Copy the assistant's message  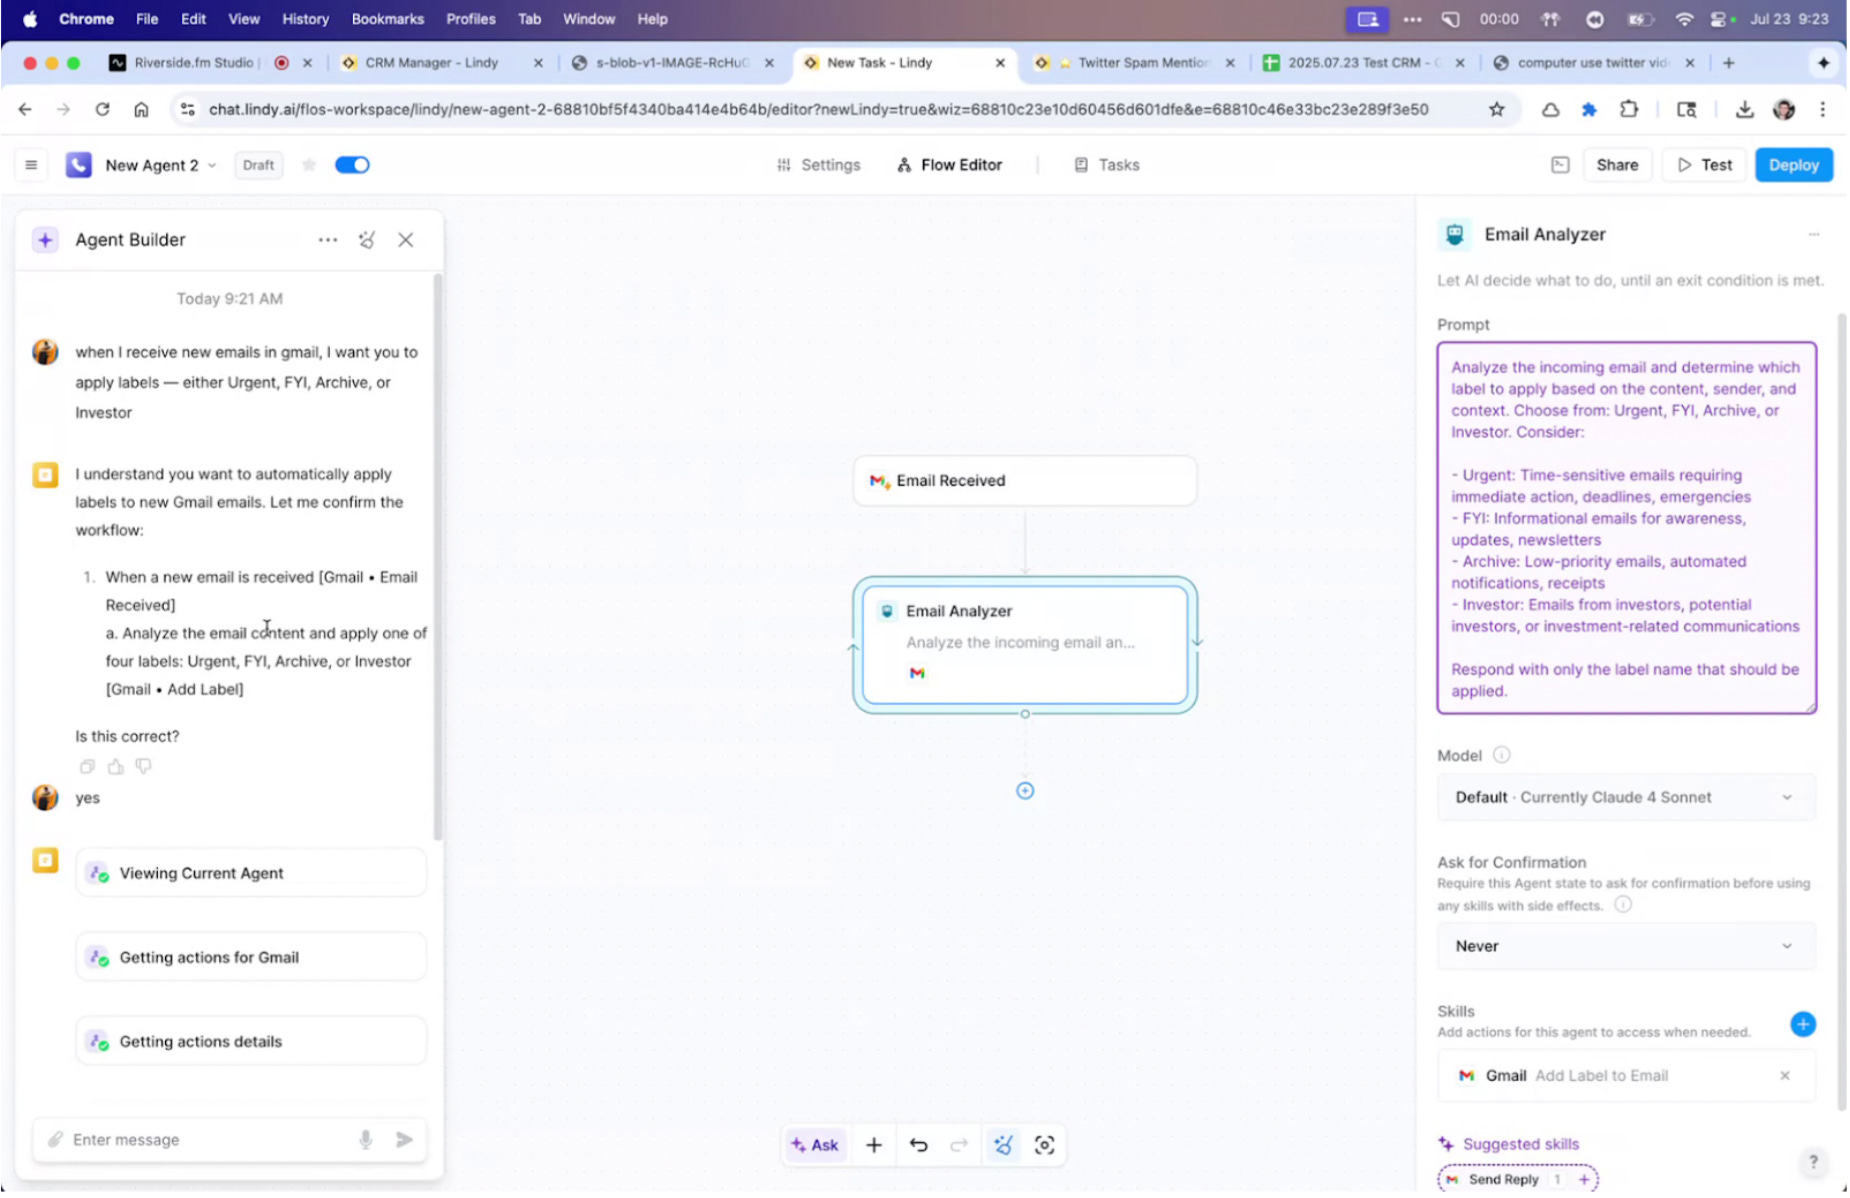pyautogui.click(x=87, y=768)
